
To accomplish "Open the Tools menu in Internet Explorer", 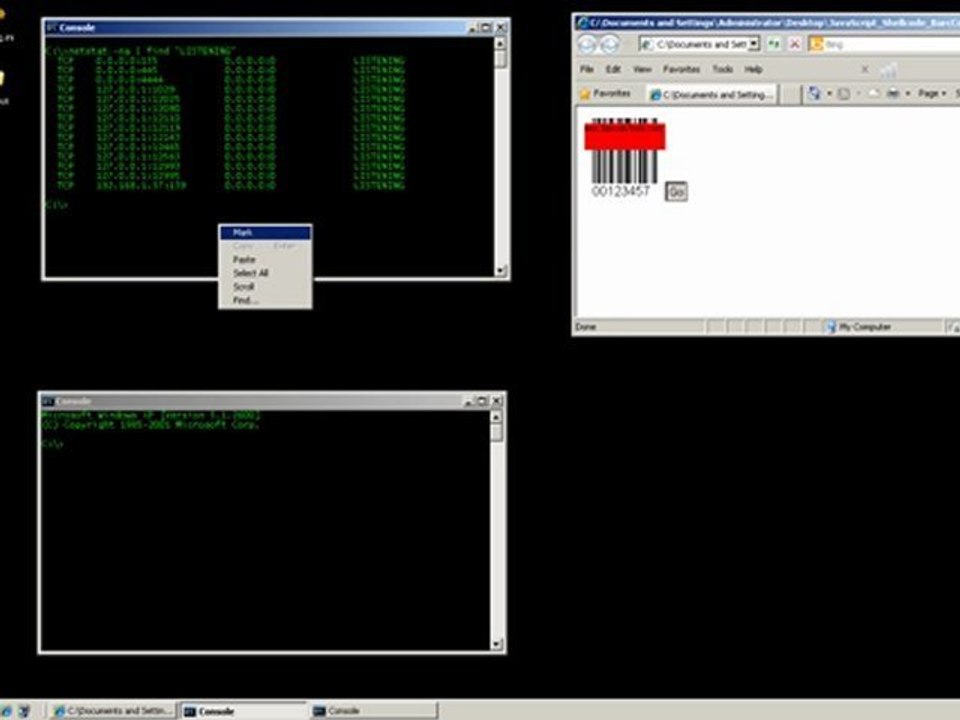I will tap(722, 69).
